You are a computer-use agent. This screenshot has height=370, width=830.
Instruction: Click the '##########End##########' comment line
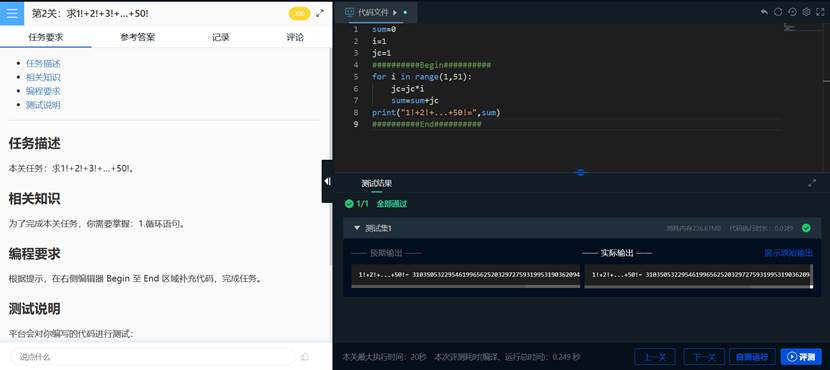click(x=427, y=124)
